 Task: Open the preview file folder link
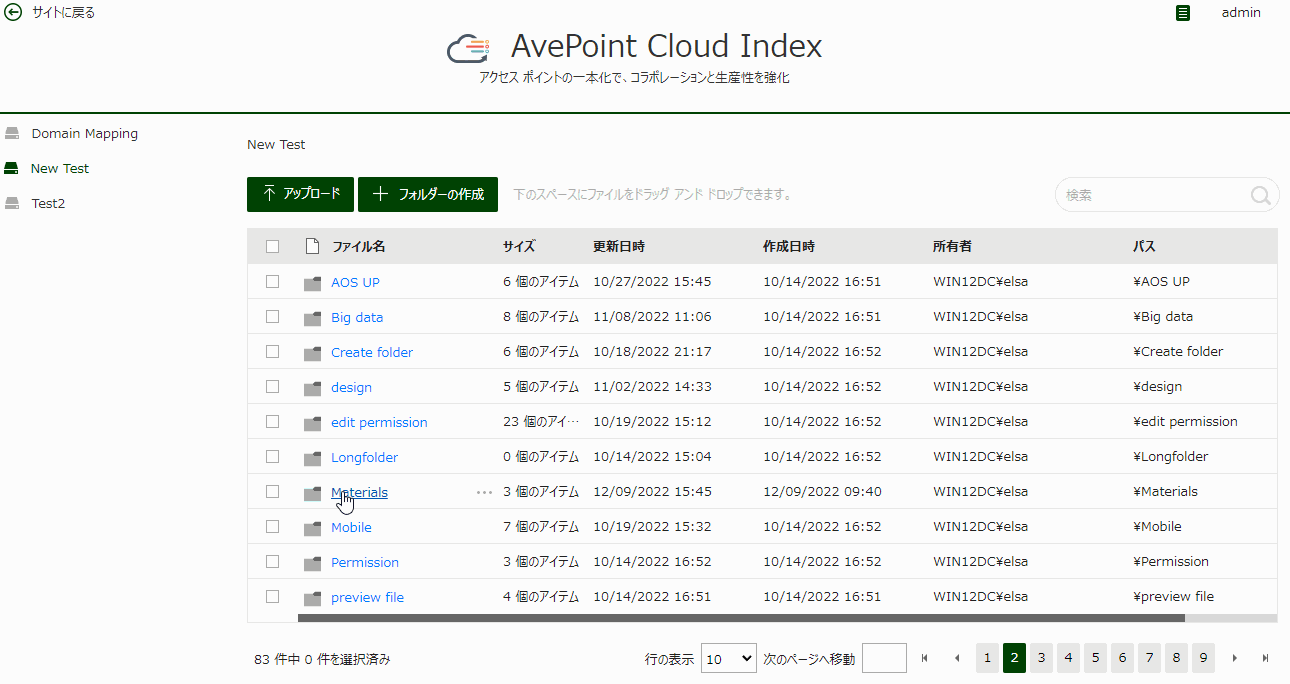(x=367, y=597)
